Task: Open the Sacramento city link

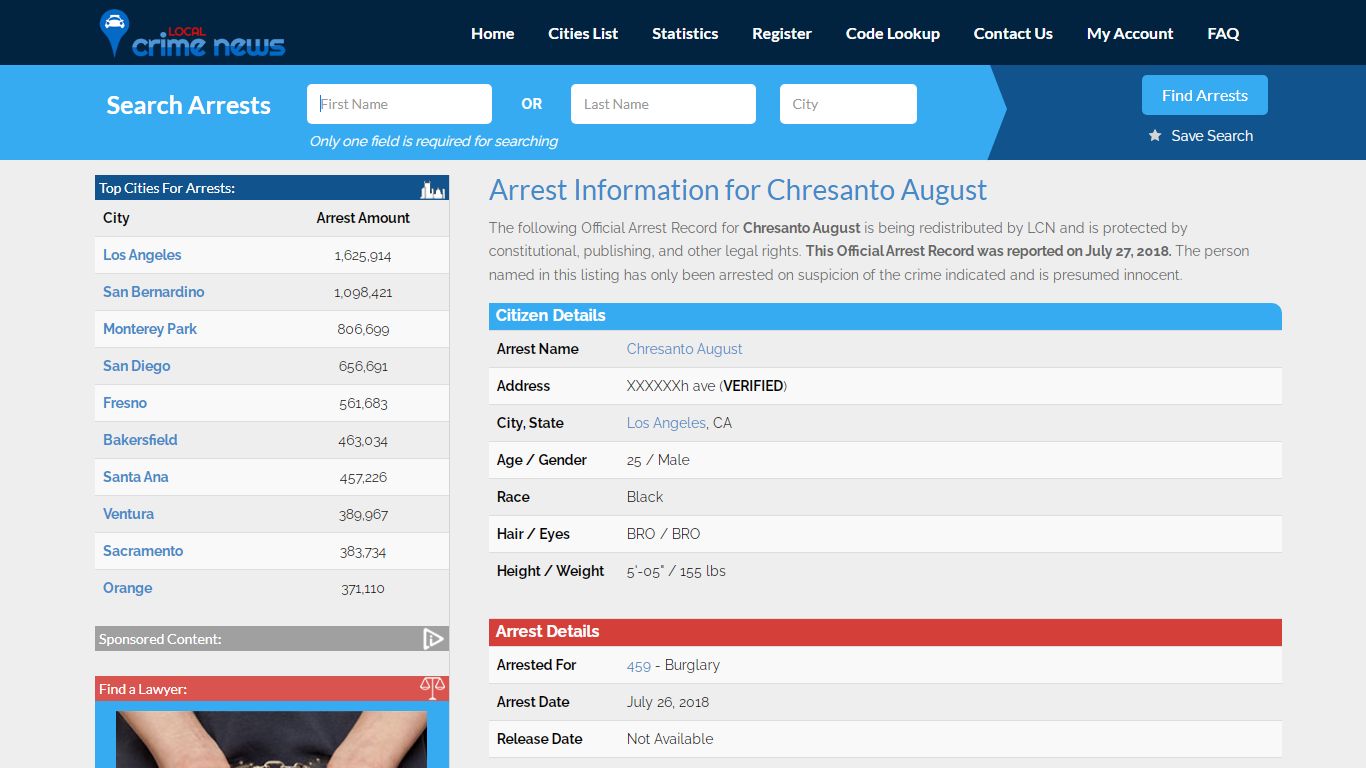Action: 143,551
